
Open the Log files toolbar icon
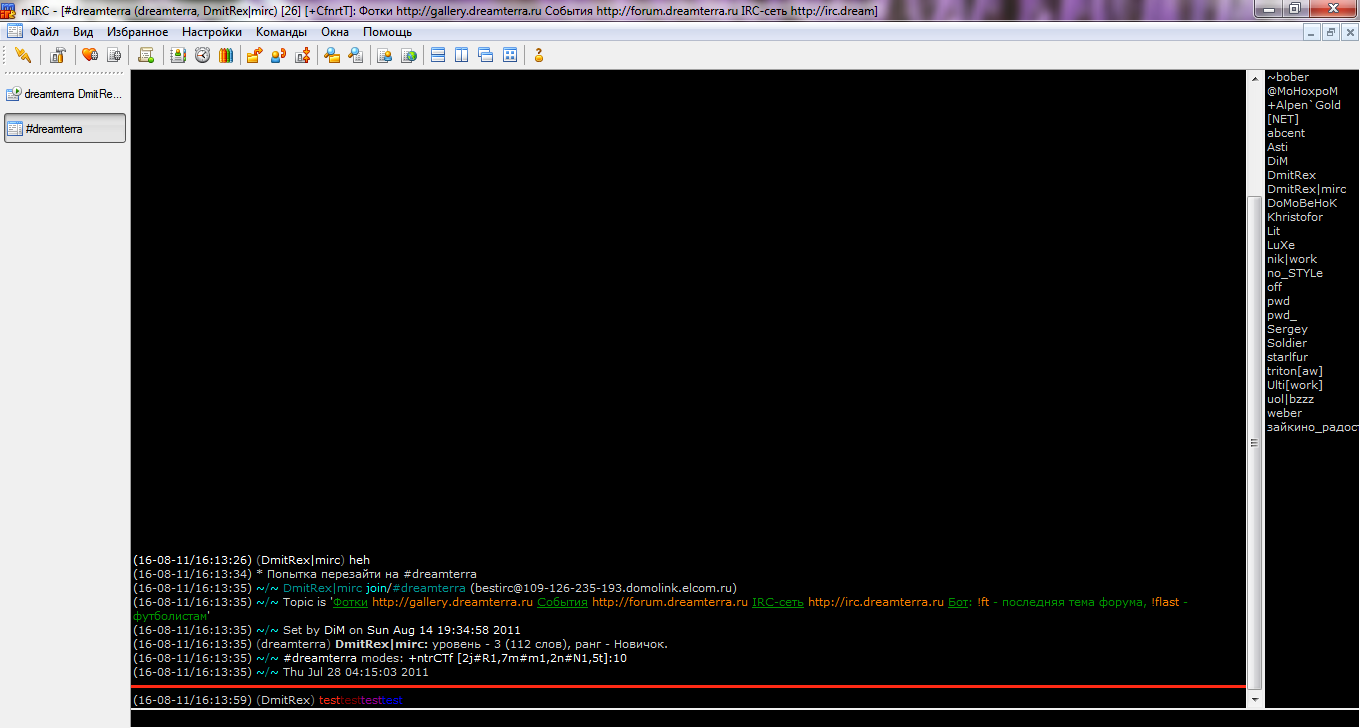(x=355, y=55)
